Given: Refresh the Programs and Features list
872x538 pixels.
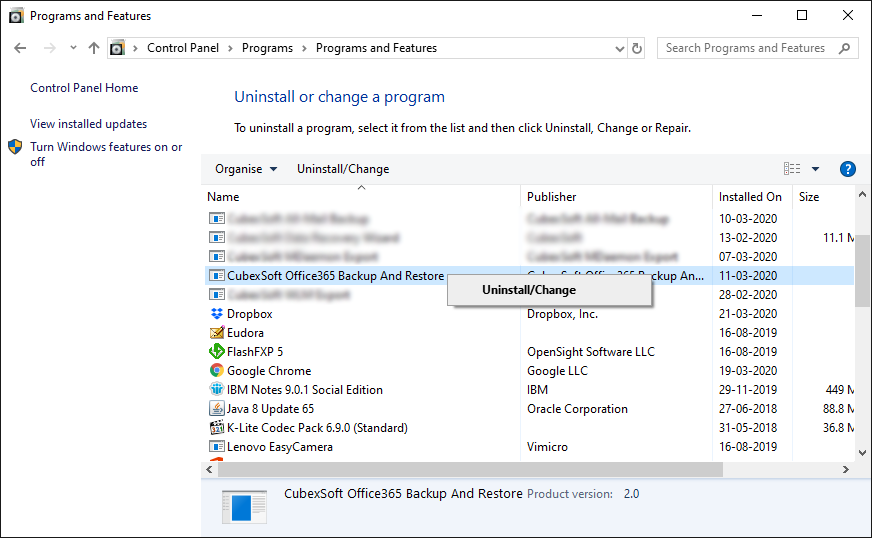Looking at the screenshot, I should coord(637,48).
